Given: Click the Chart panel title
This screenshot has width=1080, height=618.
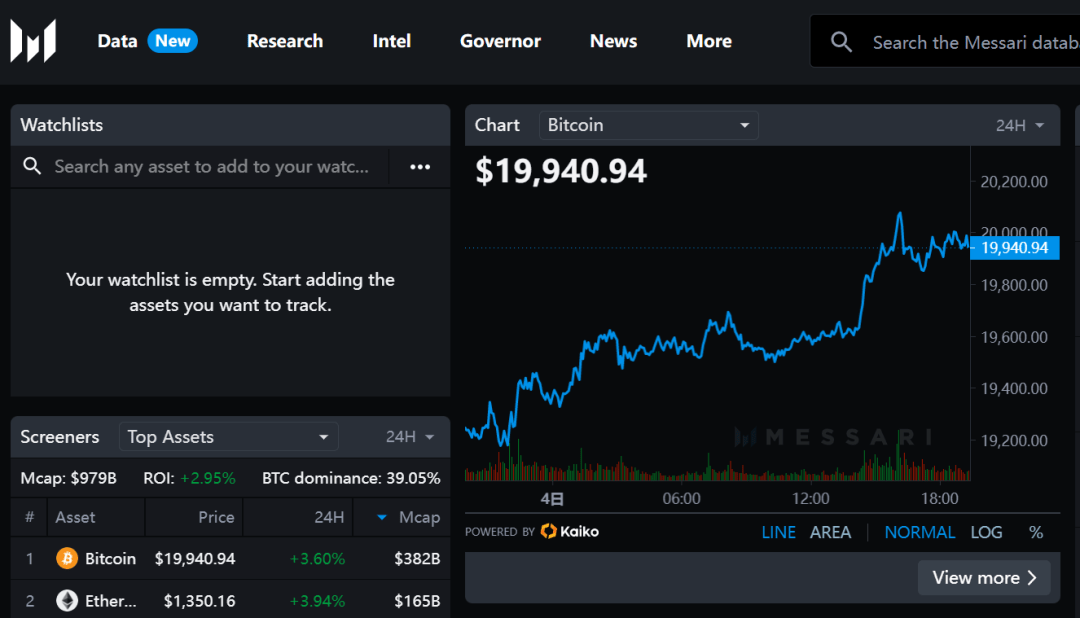Looking at the screenshot, I should pos(497,125).
